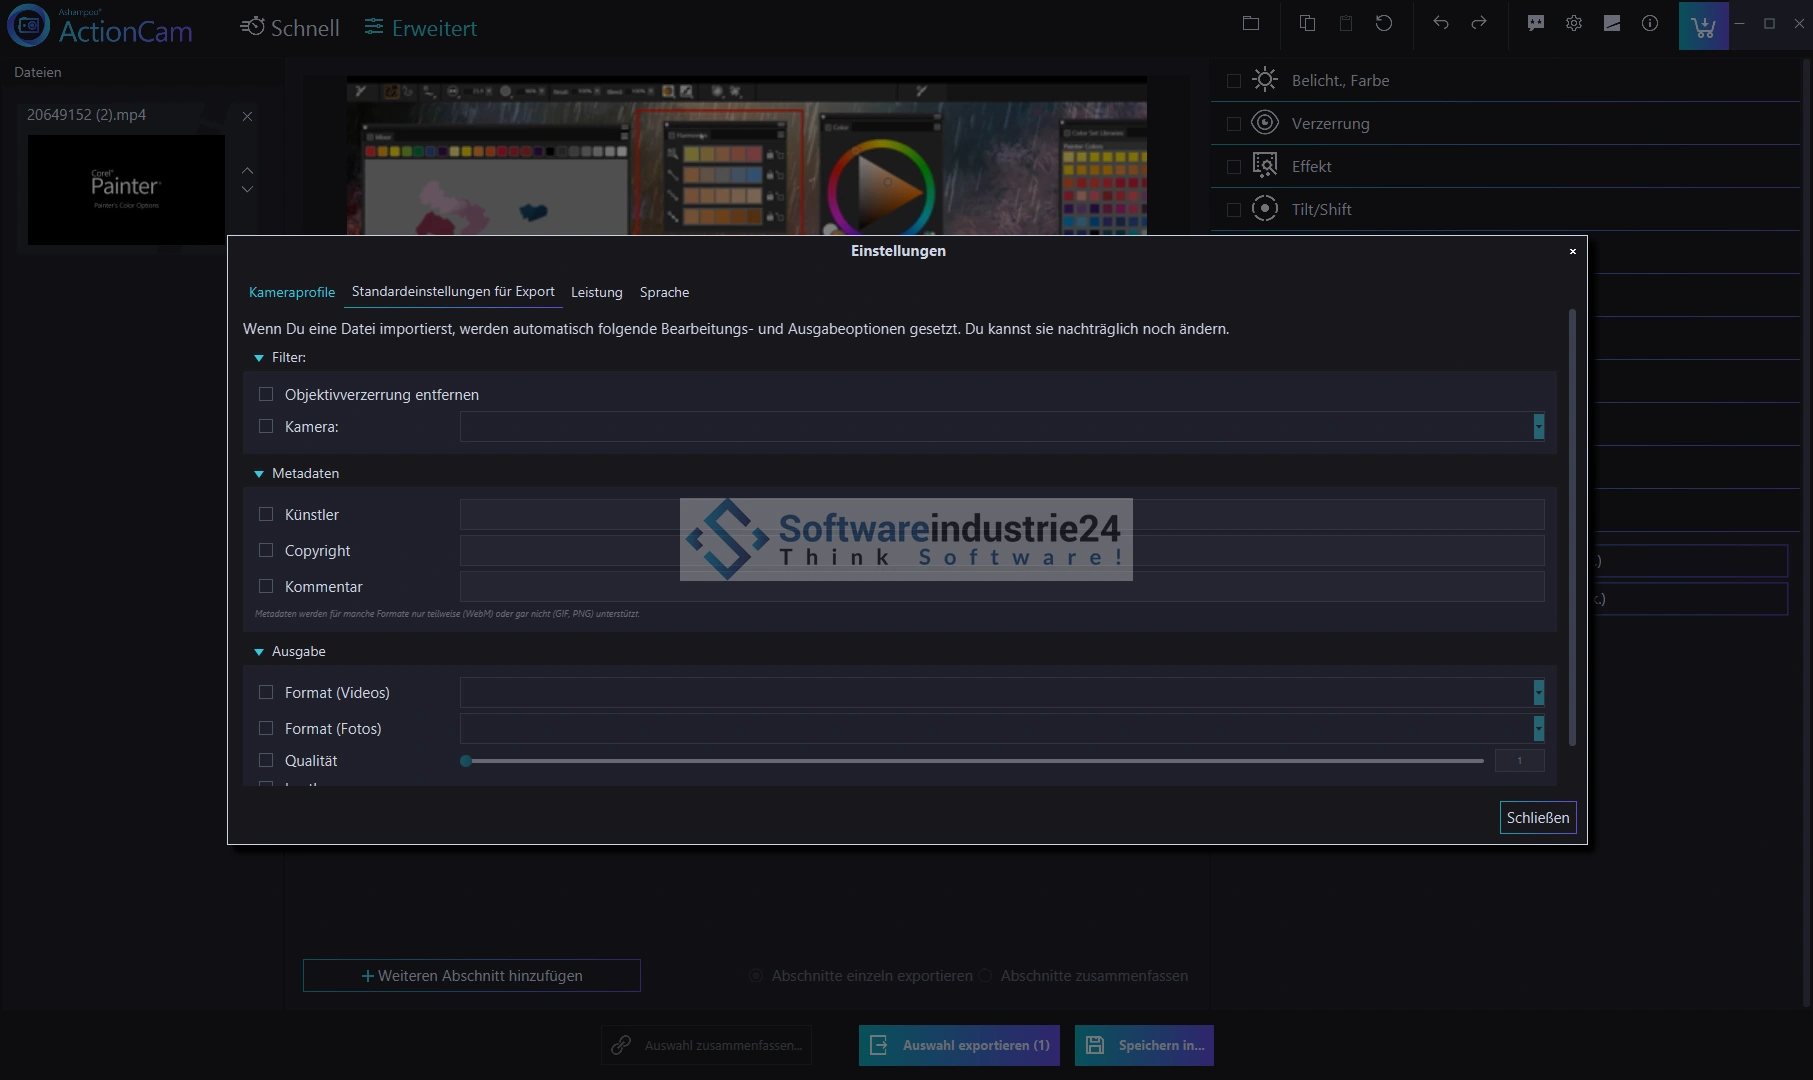Enable Objektivverzerrung entfernen checkbox

point(266,395)
